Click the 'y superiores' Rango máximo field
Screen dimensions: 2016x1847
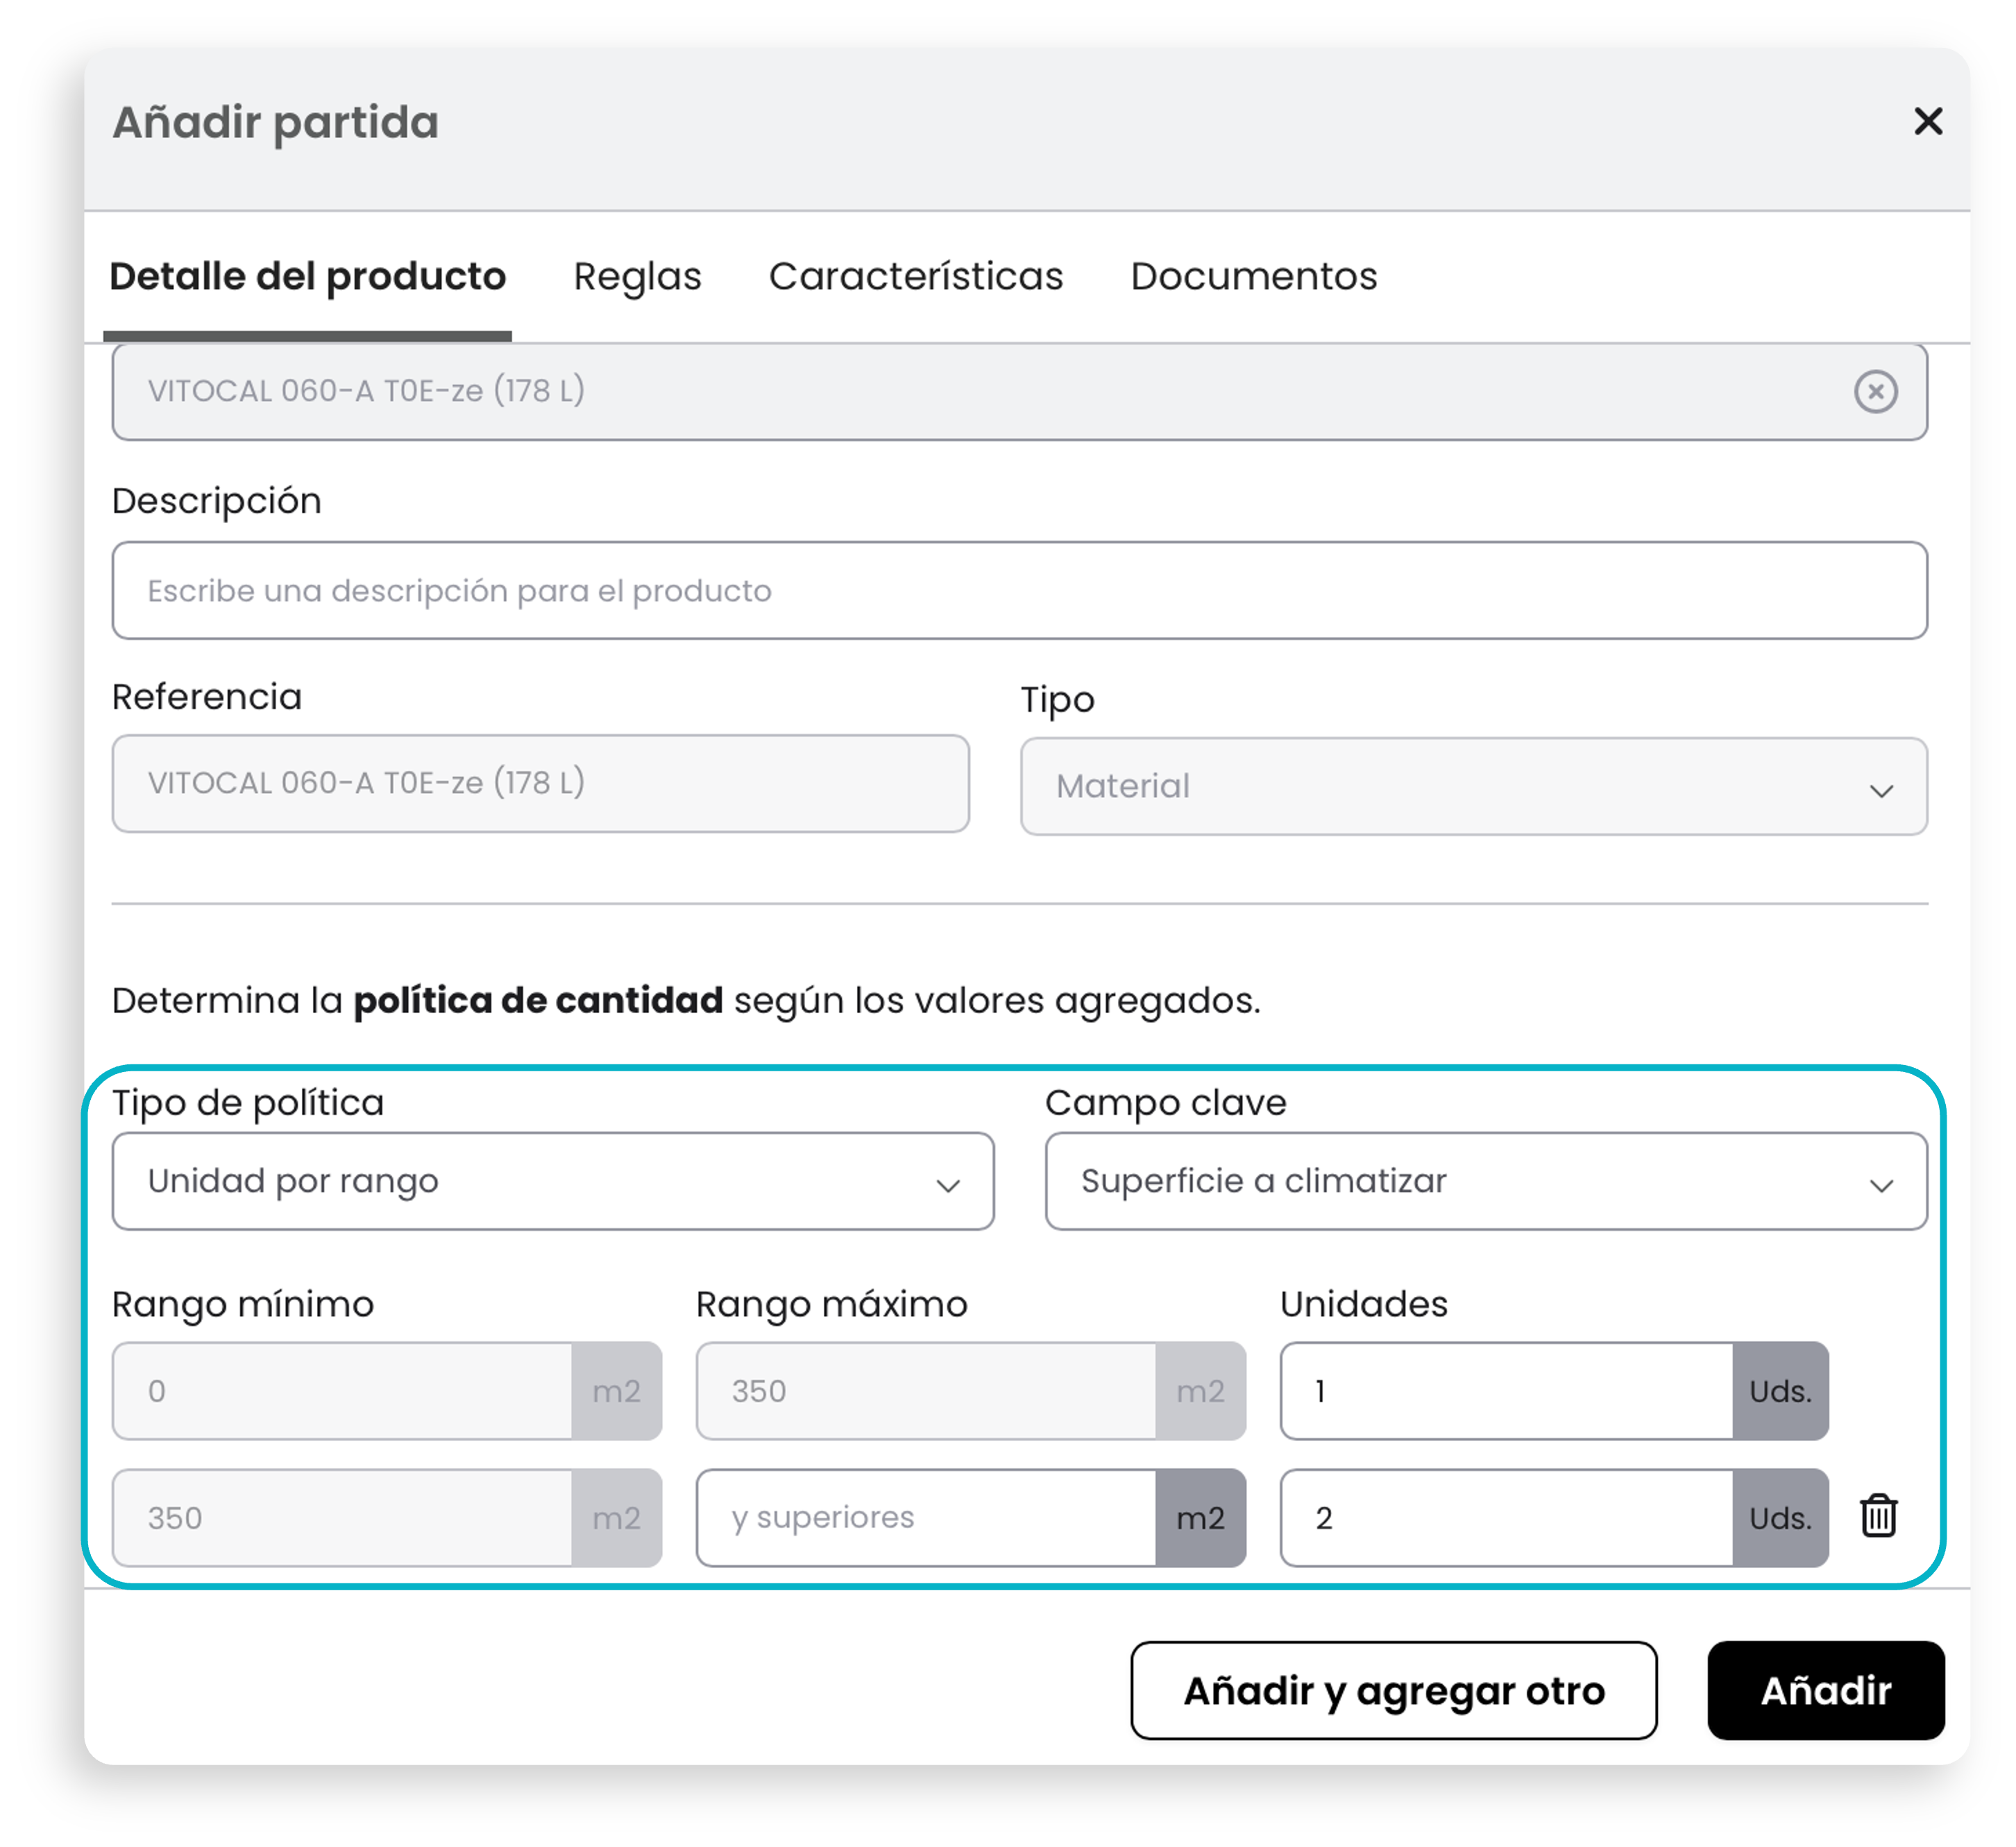tap(926, 1517)
